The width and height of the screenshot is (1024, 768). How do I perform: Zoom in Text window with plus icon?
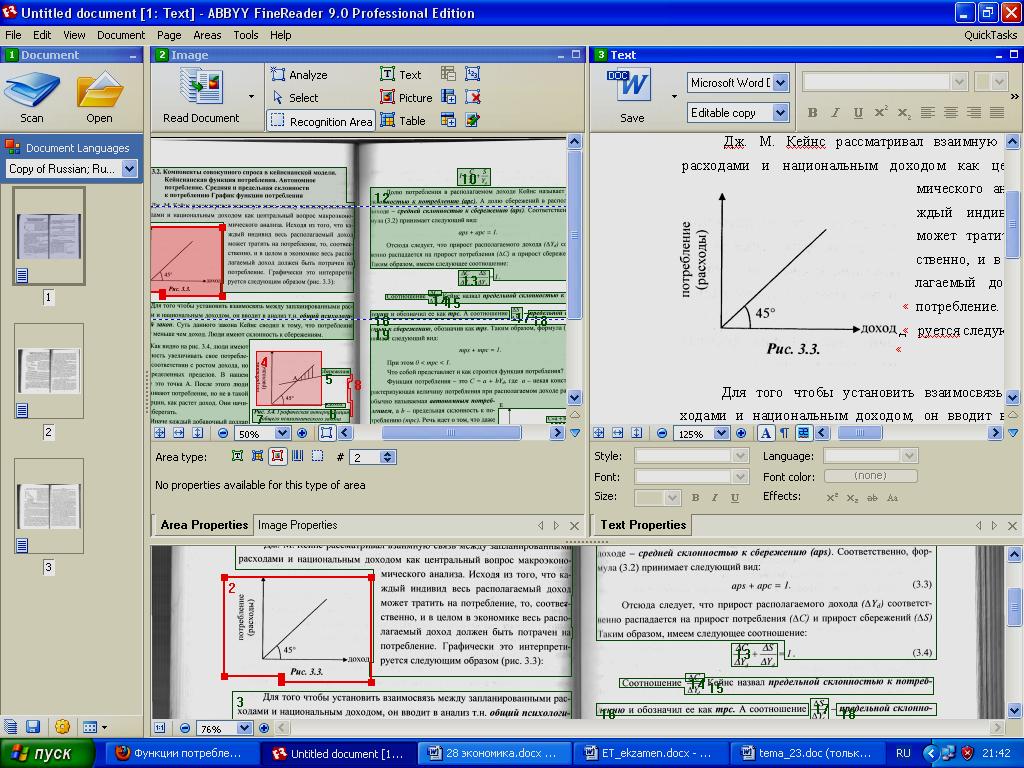(x=741, y=433)
